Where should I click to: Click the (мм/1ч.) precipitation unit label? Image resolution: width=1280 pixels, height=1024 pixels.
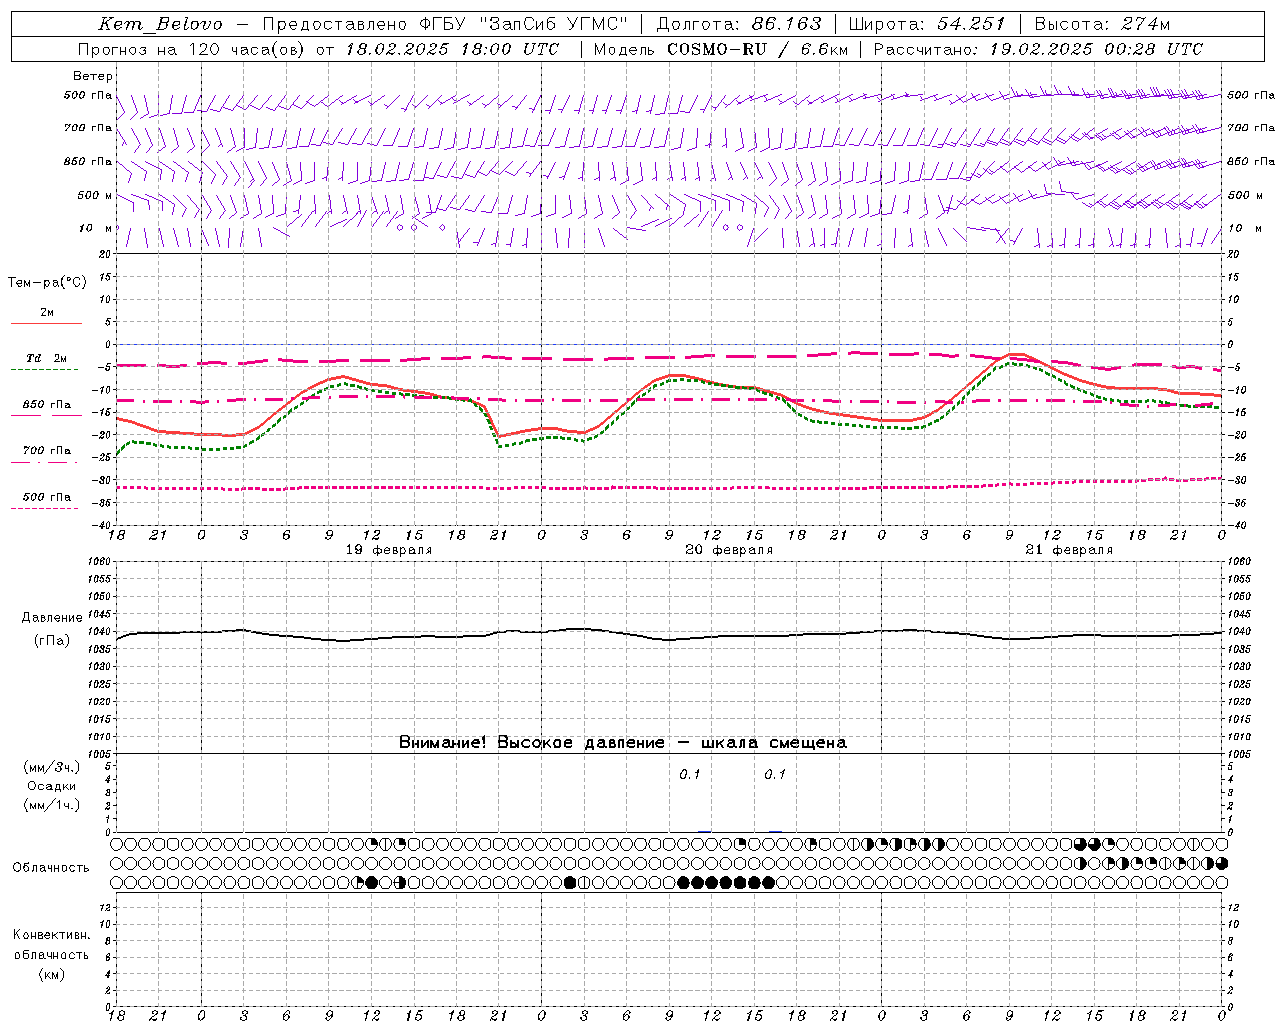[x=52, y=805]
